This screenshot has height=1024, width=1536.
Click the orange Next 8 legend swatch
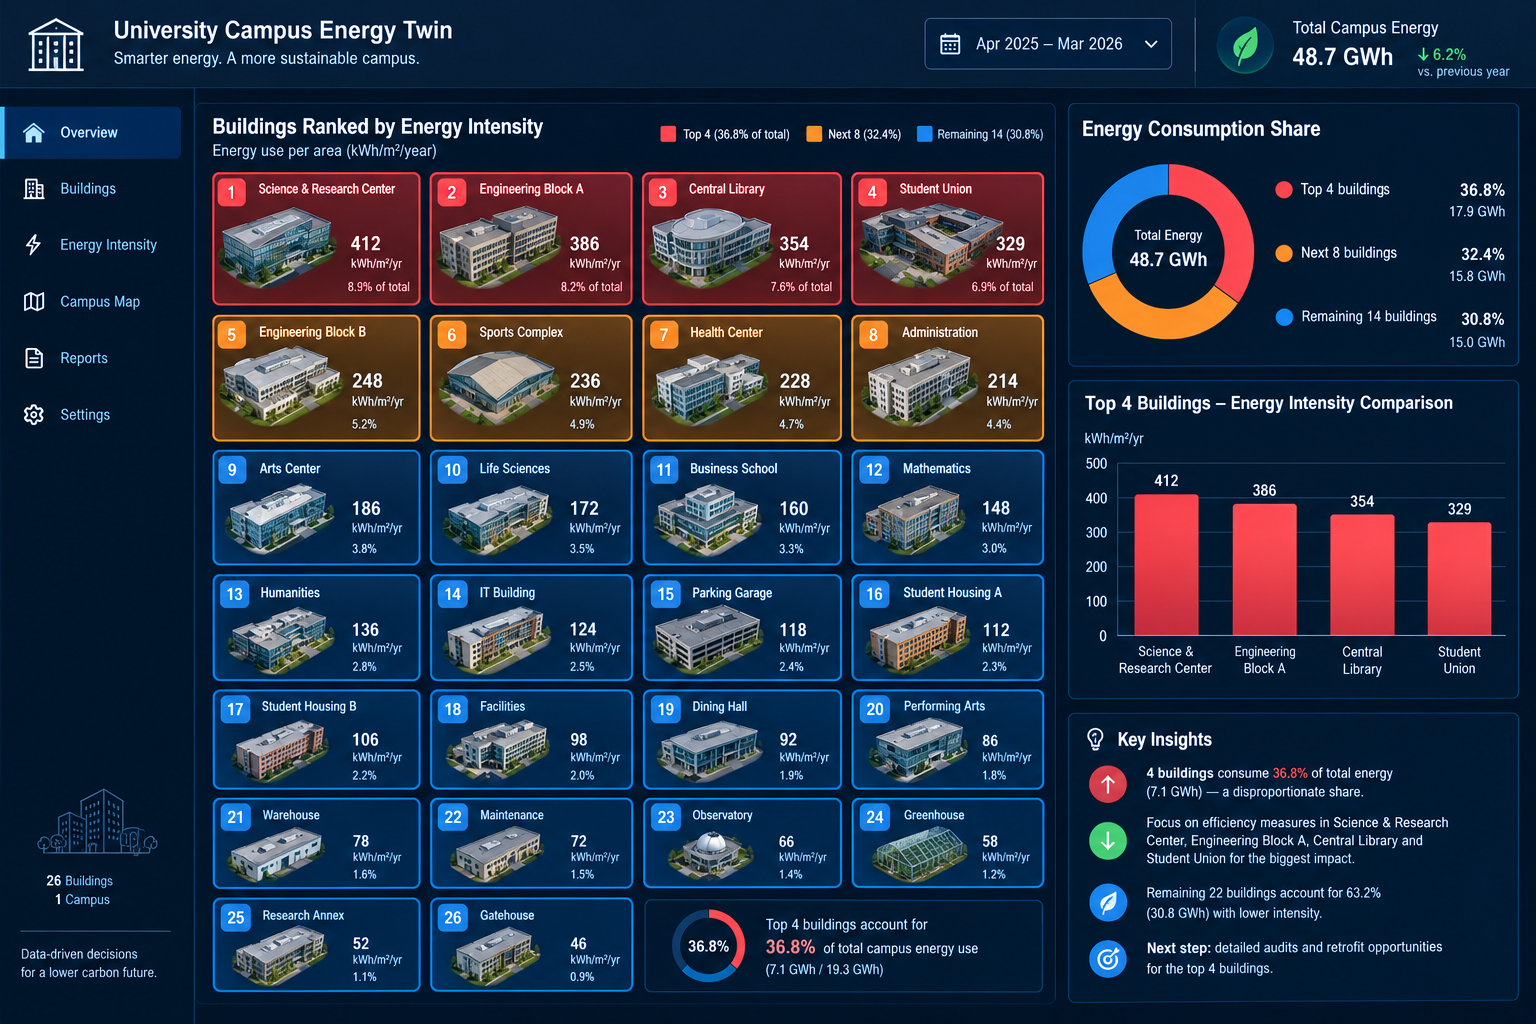(814, 134)
